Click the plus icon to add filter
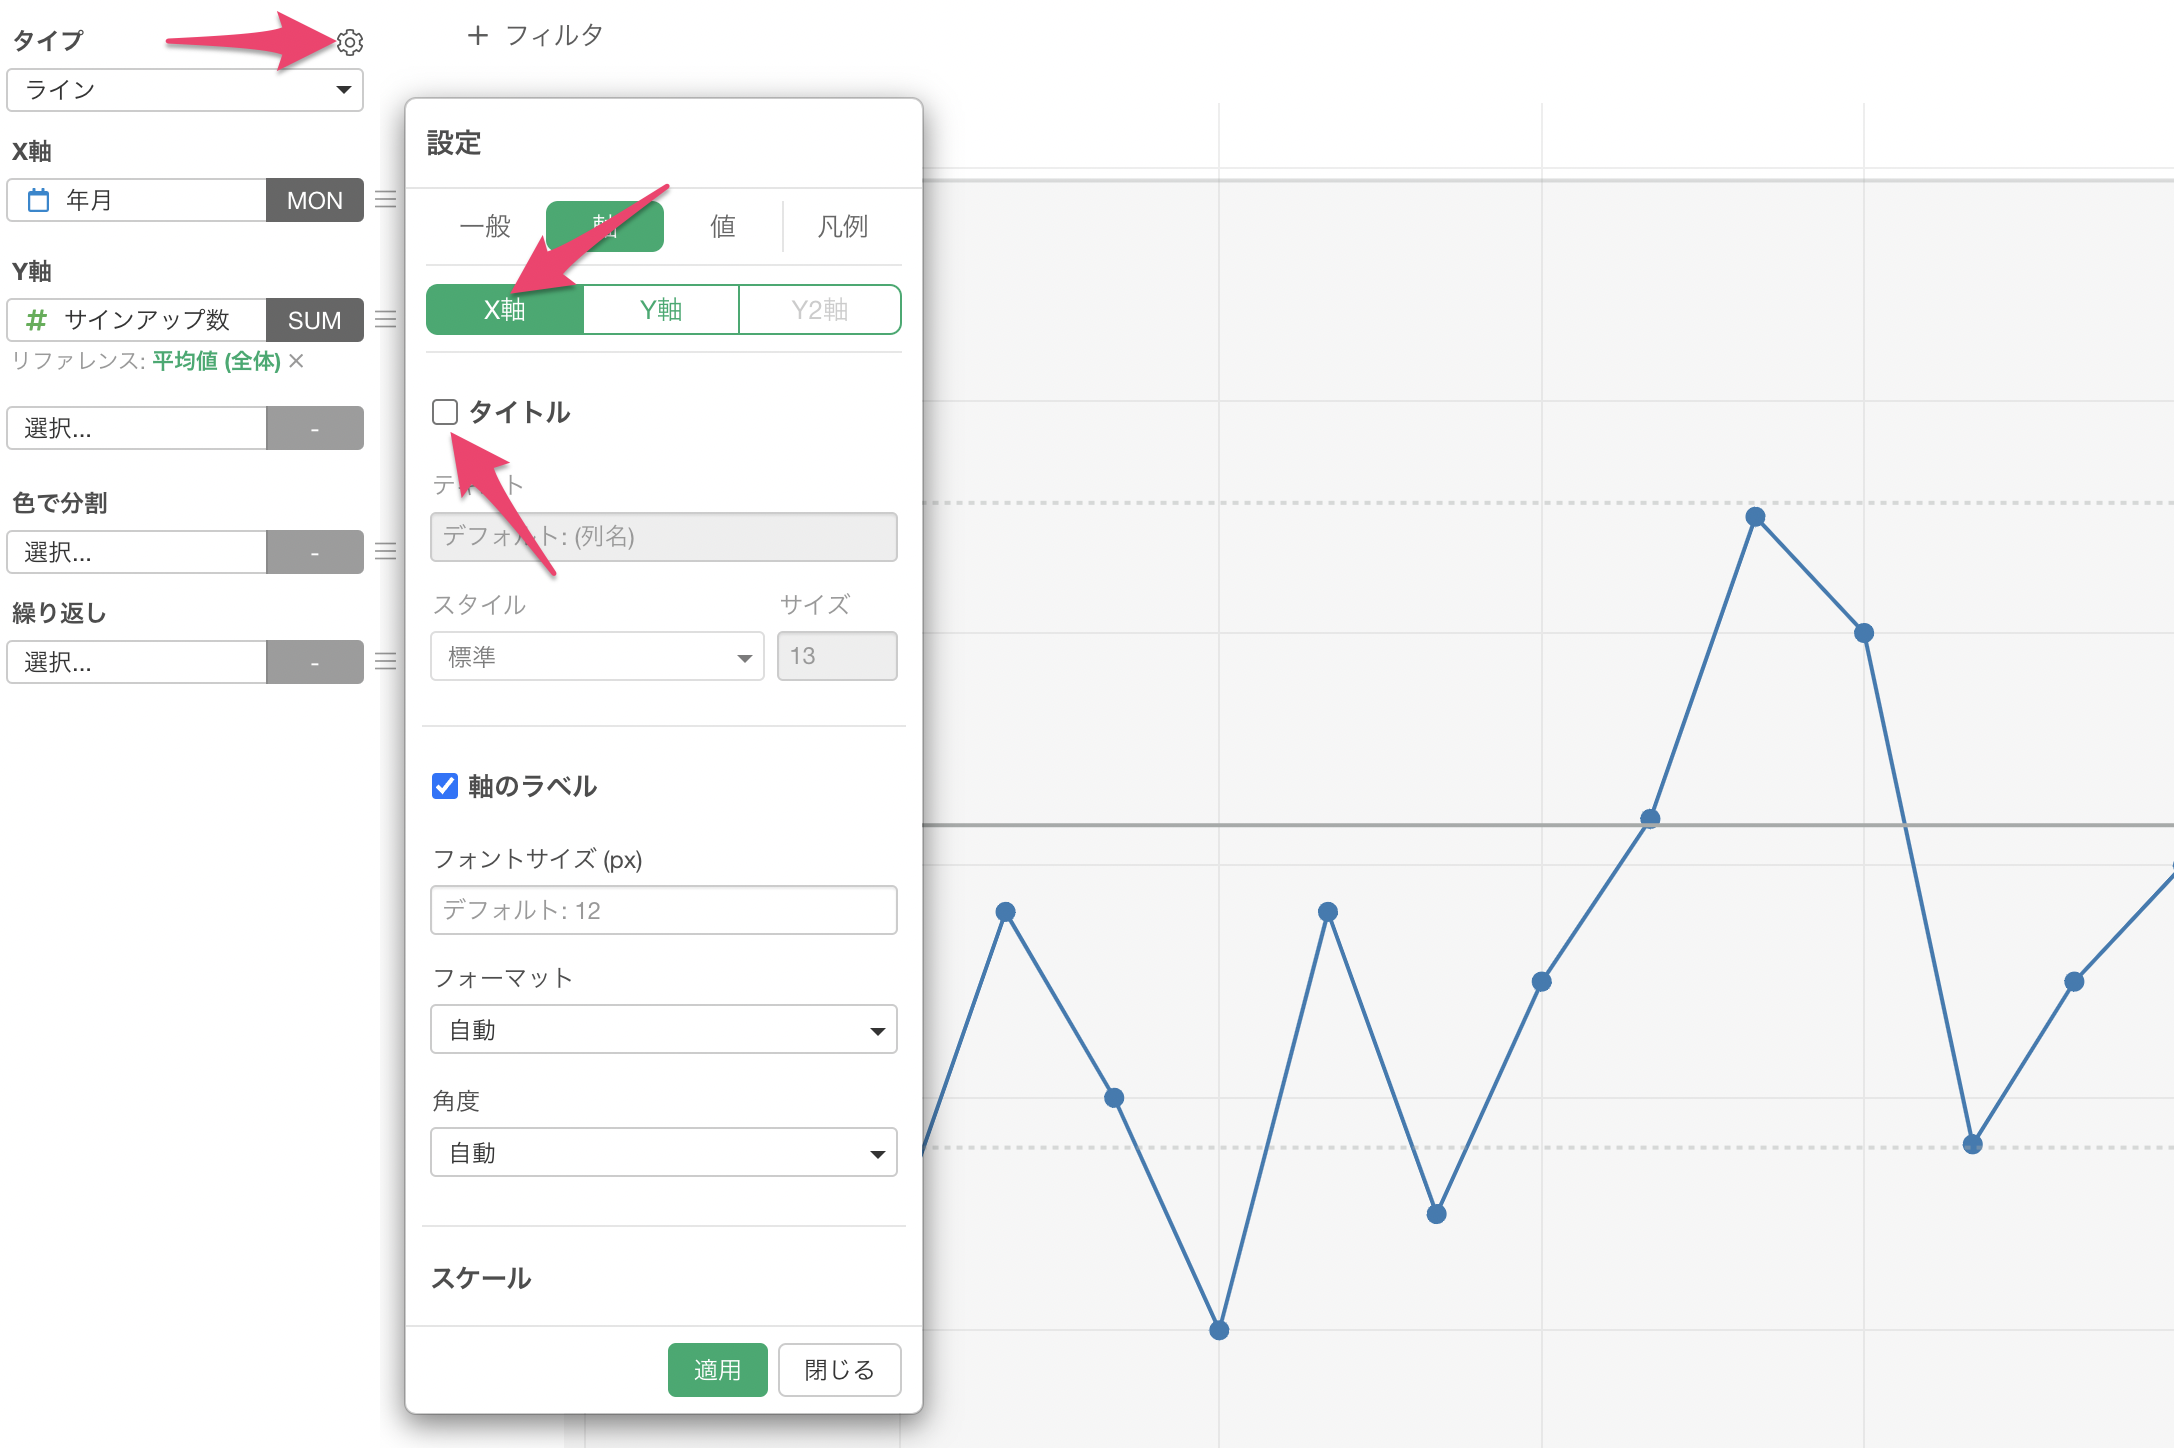 click(x=478, y=36)
